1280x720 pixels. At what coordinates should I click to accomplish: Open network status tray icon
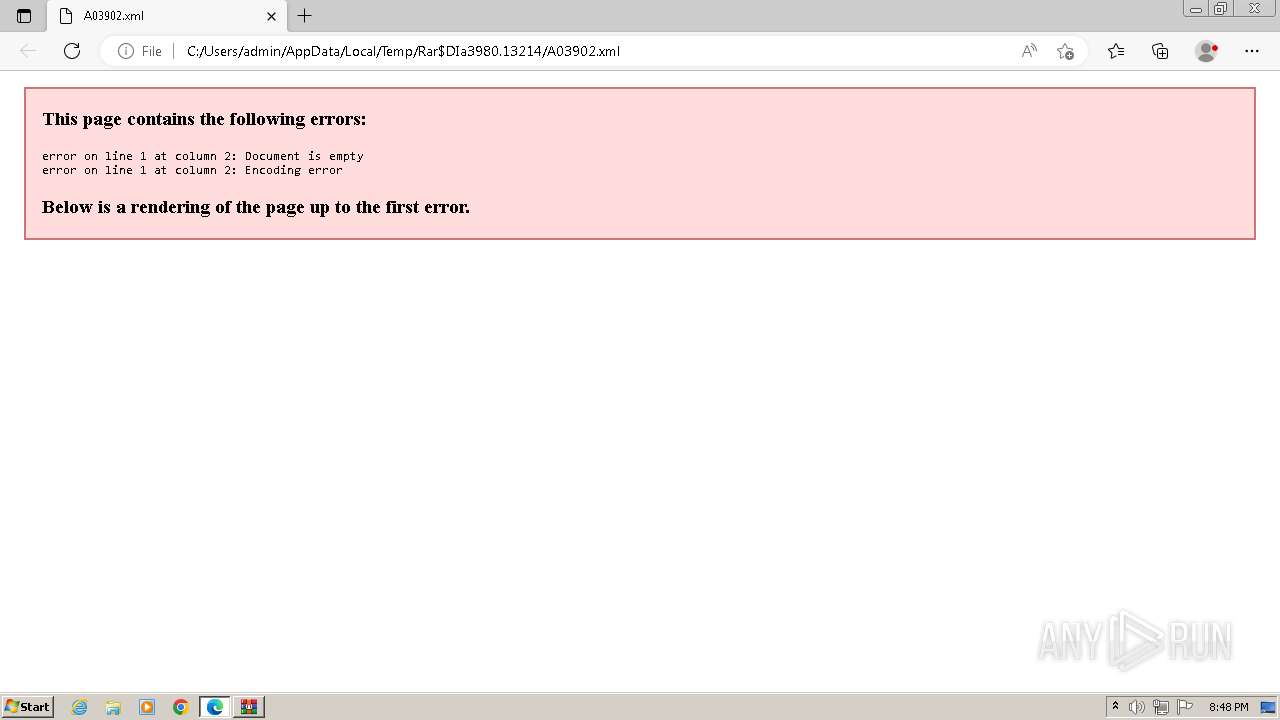coord(1161,707)
